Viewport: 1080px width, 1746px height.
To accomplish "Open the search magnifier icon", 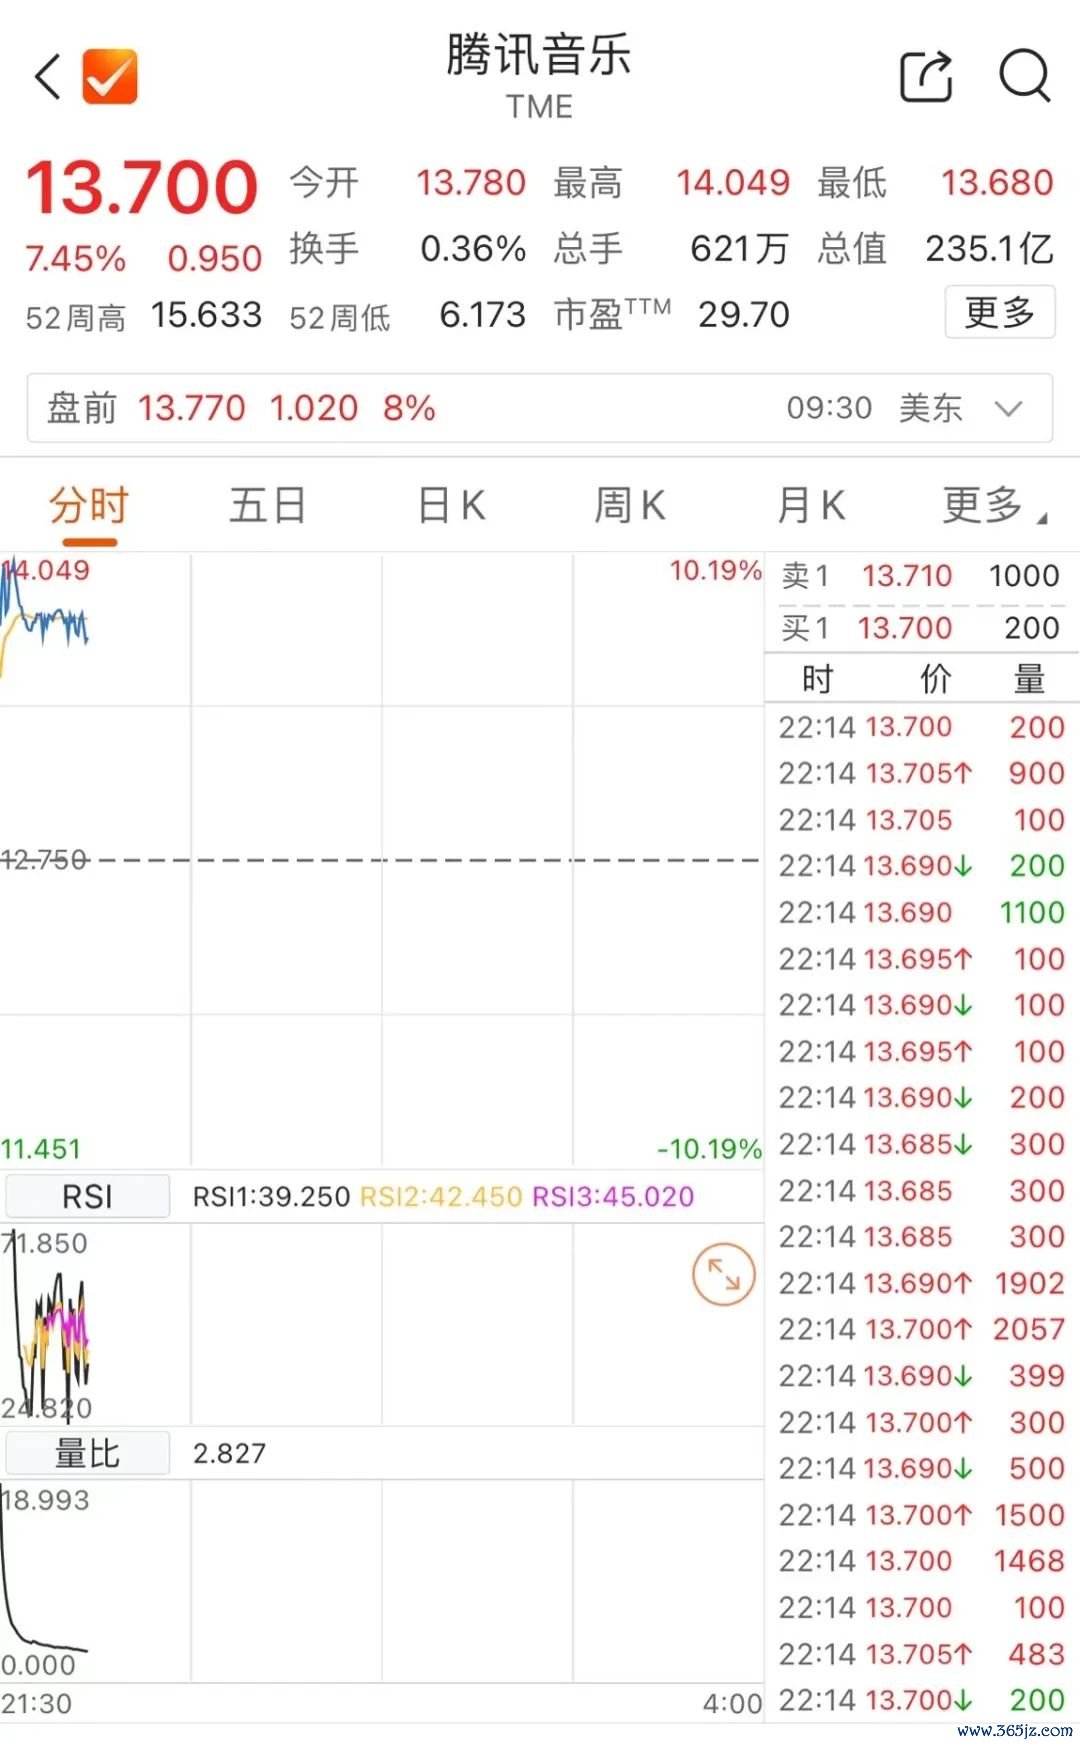I will (1024, 76).
